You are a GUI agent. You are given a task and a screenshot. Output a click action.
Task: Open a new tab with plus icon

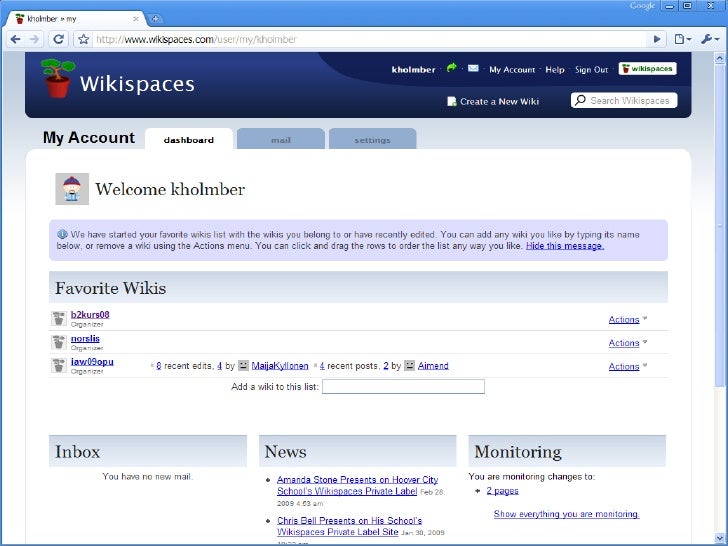tap(156, 19)
